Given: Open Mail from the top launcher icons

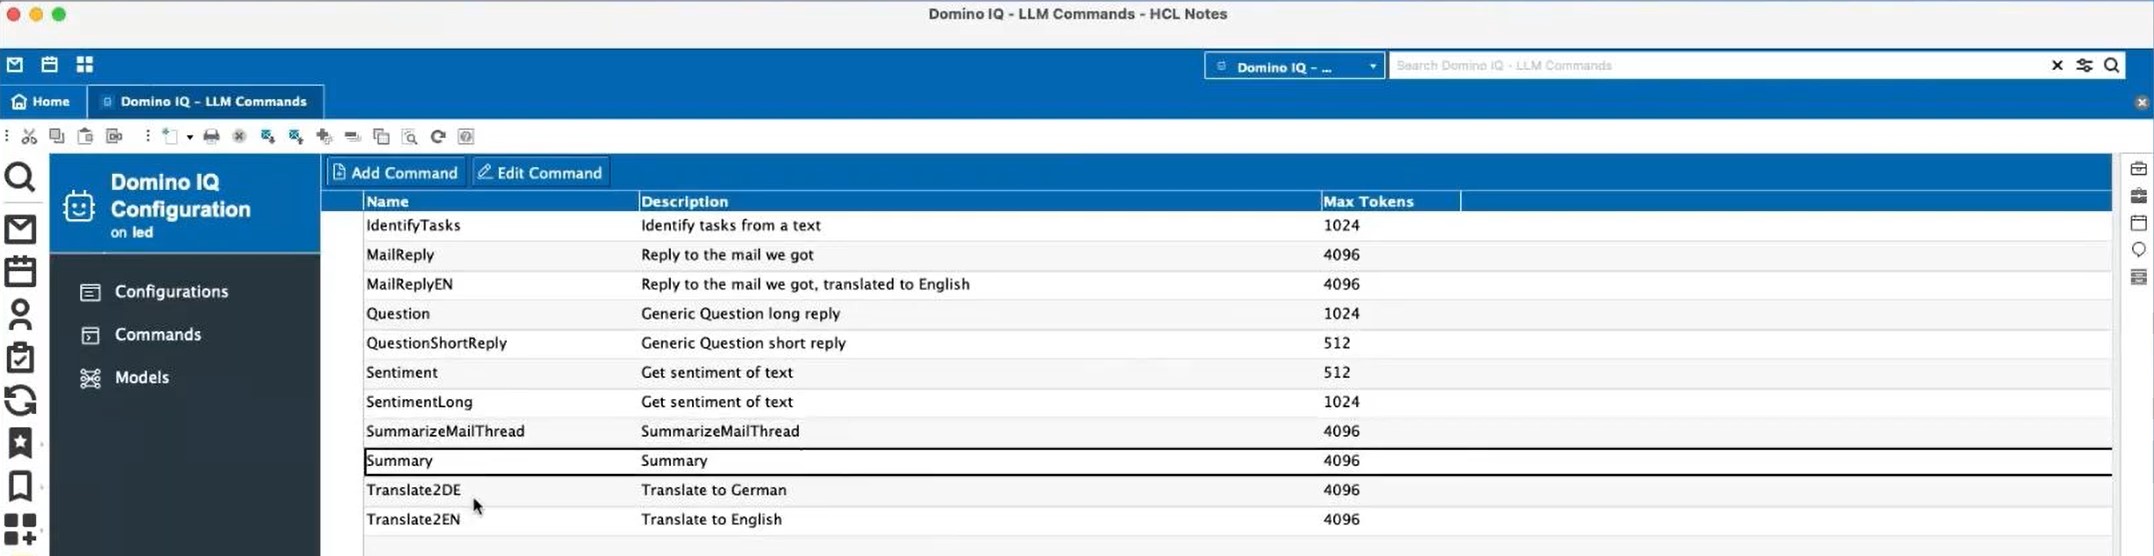Looking at the screenshot, I should pyautogui.click(x=15, y=64).
